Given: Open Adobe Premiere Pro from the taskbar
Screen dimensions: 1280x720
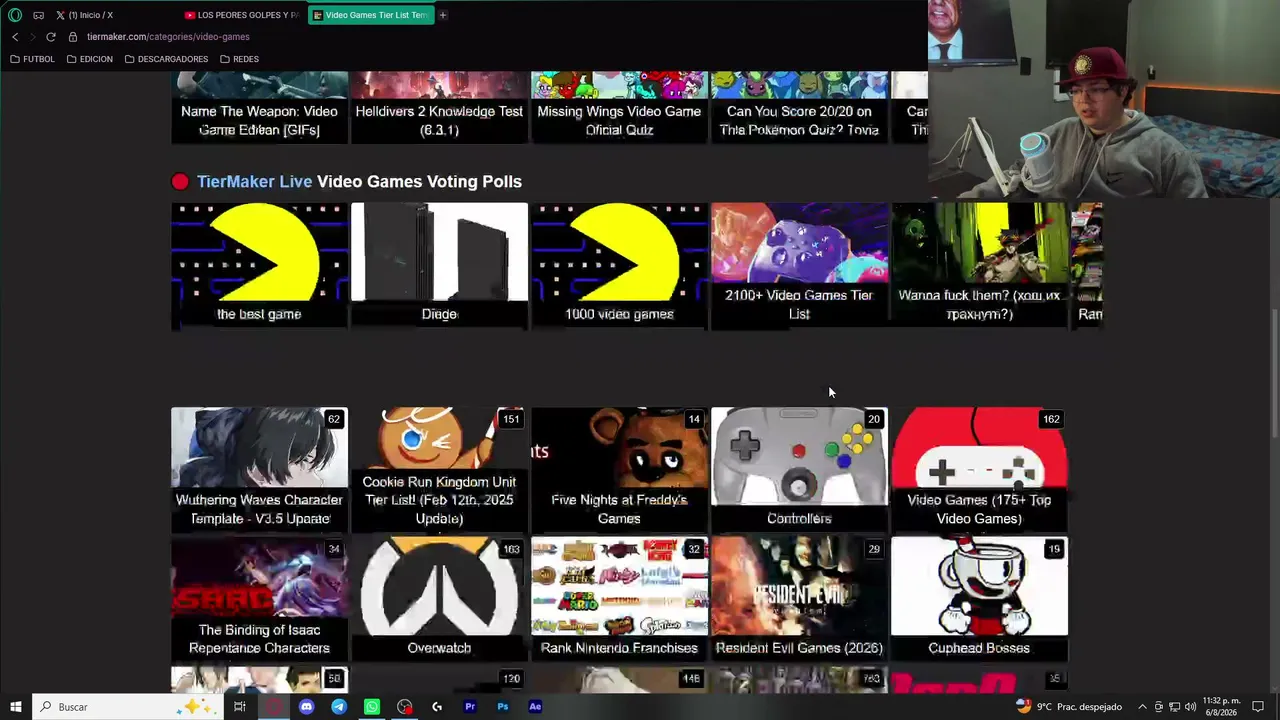Looking at the screenshot, I should pyautogui.click(x=470, y=707).
